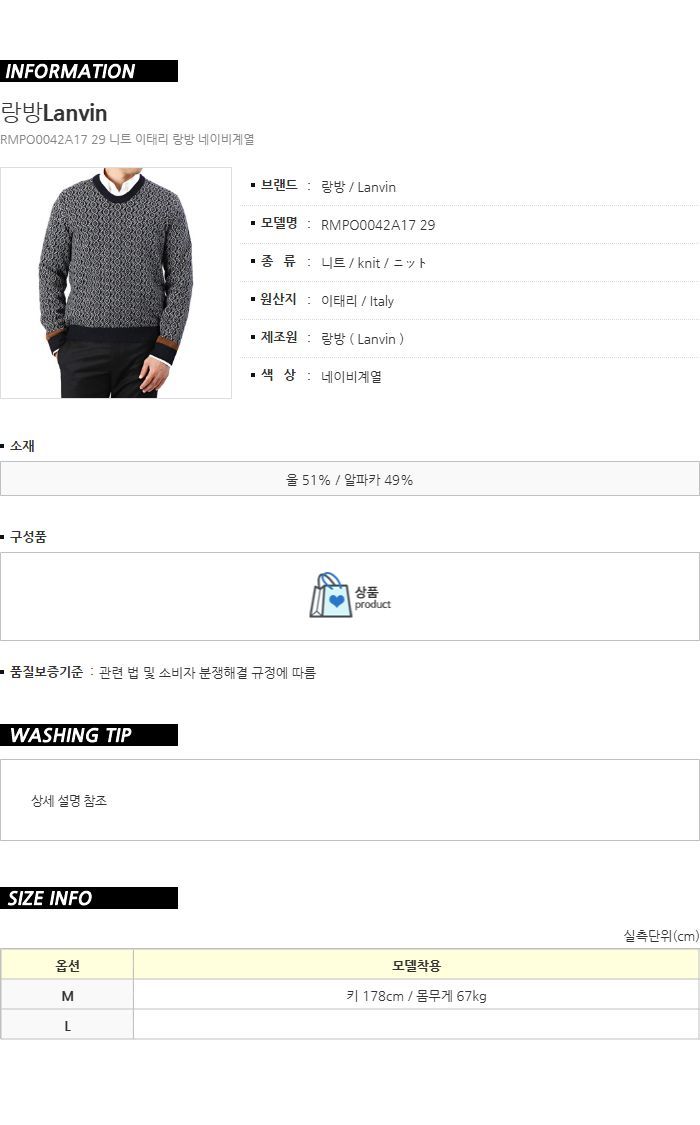Click the material box 울 51% / 알파카 49%

pyautogui.click(x=350, y=479)
